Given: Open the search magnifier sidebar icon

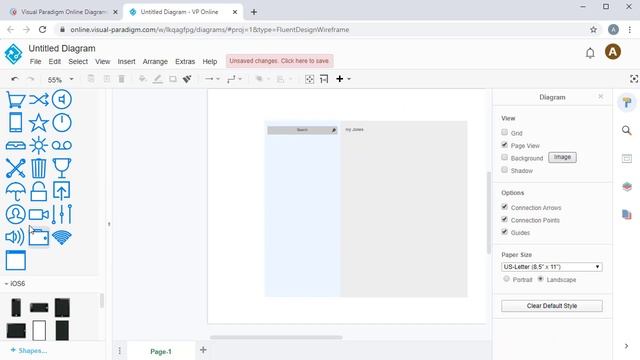Looking at the screenshot, I should pyautogui.click(x=627, y=130).
